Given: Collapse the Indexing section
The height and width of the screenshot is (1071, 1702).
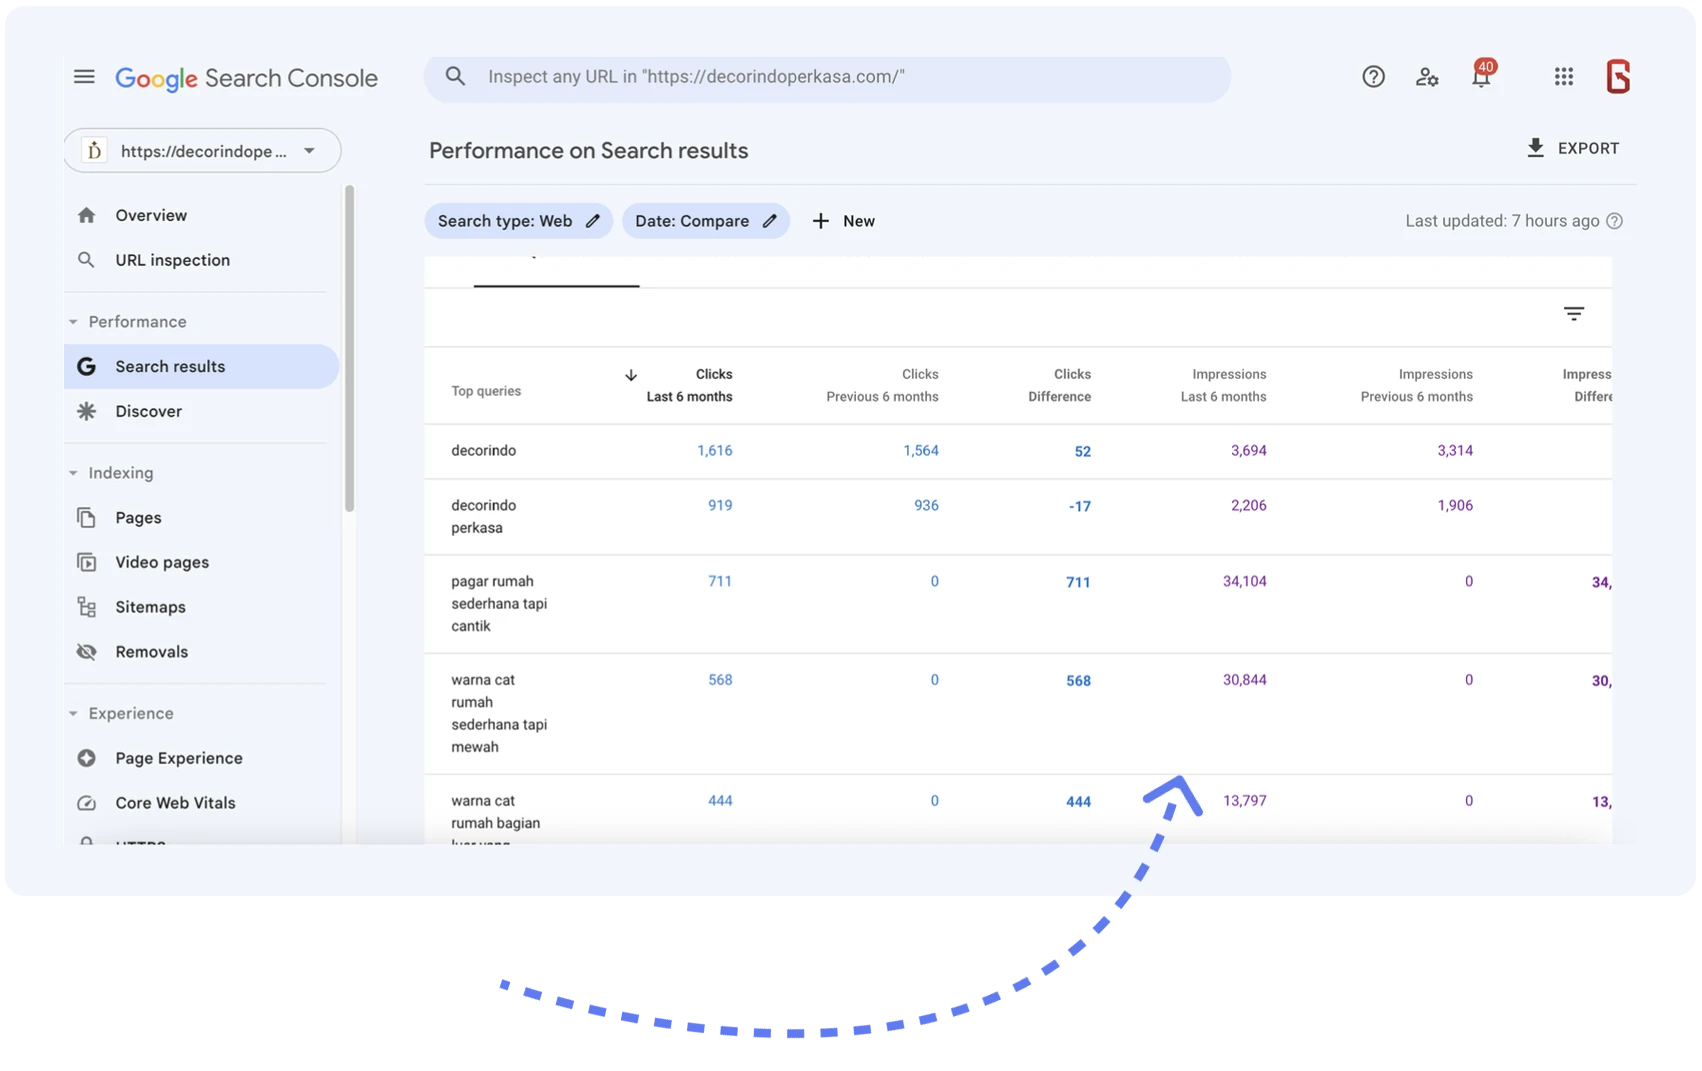Looking at the screenshot, I should [73, 473].
